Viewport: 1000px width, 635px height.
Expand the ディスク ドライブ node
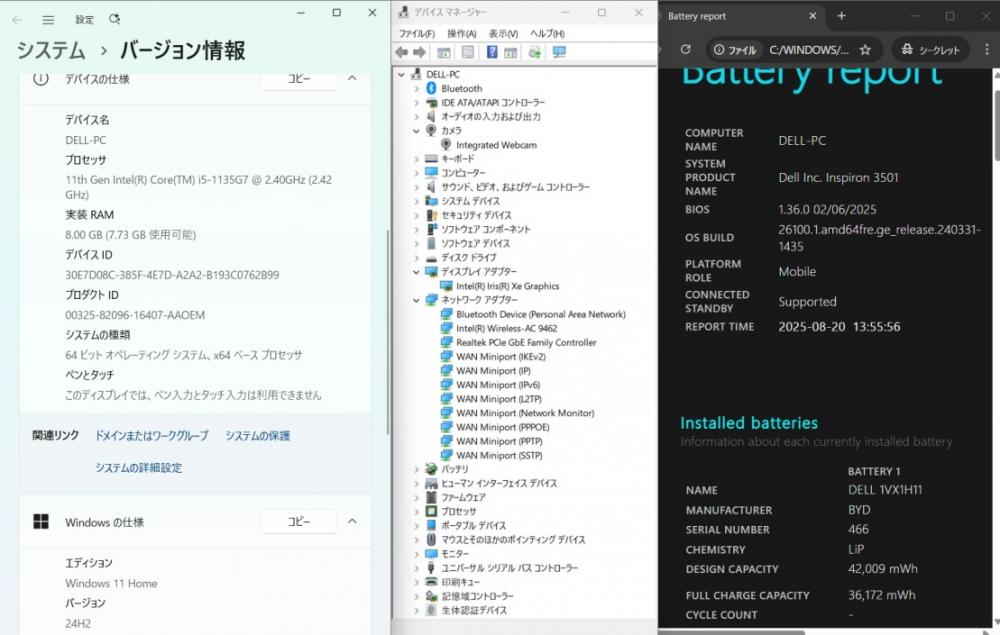(x=416, y=258)
